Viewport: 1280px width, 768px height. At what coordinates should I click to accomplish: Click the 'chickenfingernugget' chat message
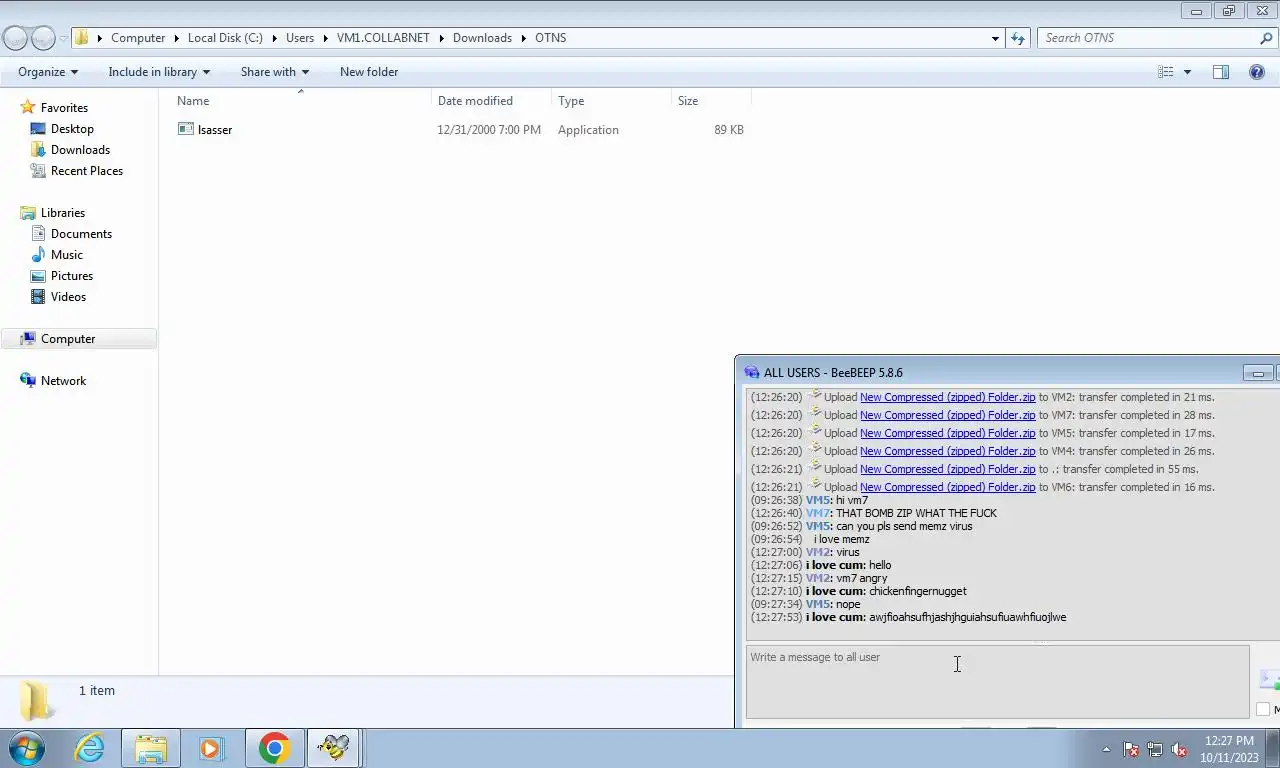917,591
